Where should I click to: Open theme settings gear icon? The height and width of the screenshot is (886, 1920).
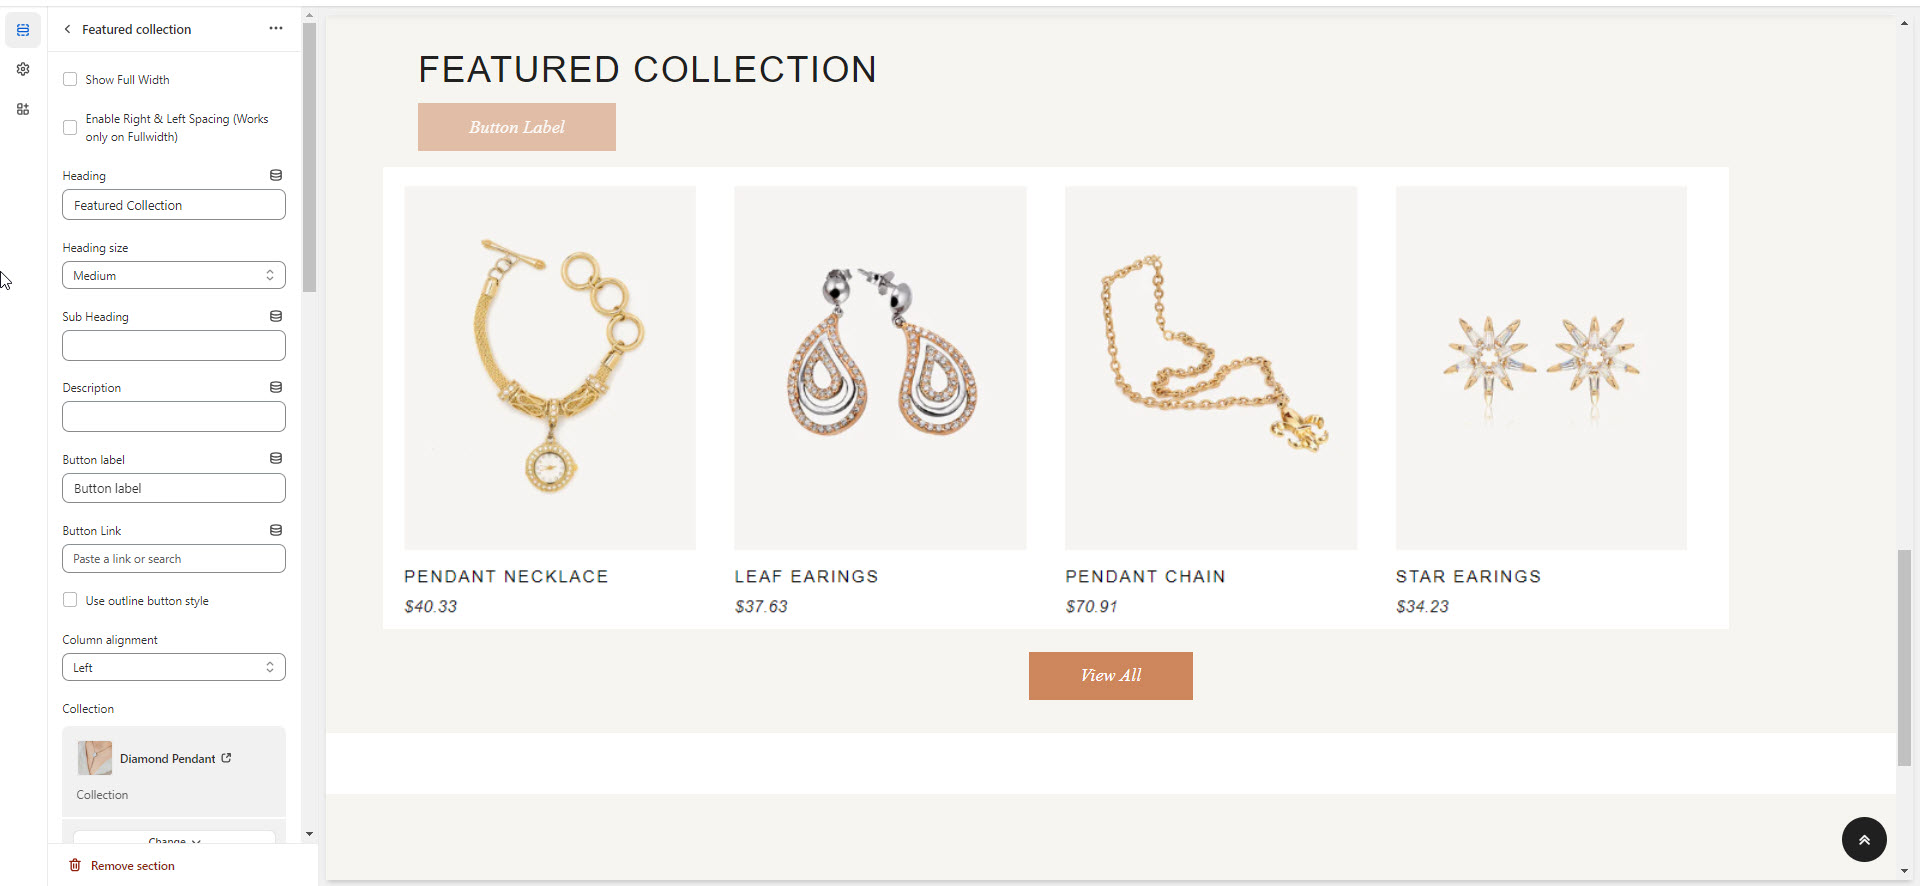tap(23, 69)
